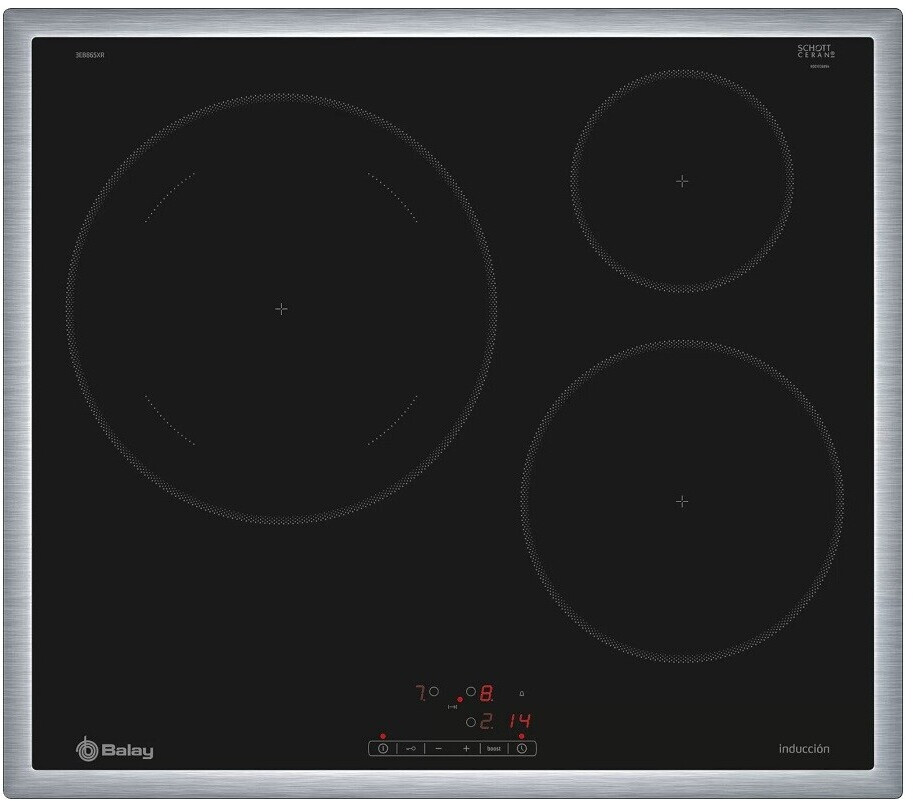Activate the boost function
Image resolution: width=913 pixels, height=801 pixels.
pyautogui.click(x=494, y=749)
